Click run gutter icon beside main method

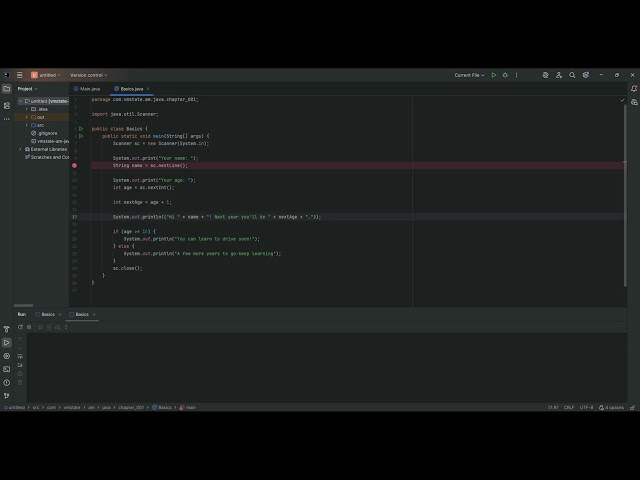(x=81, y=136)
